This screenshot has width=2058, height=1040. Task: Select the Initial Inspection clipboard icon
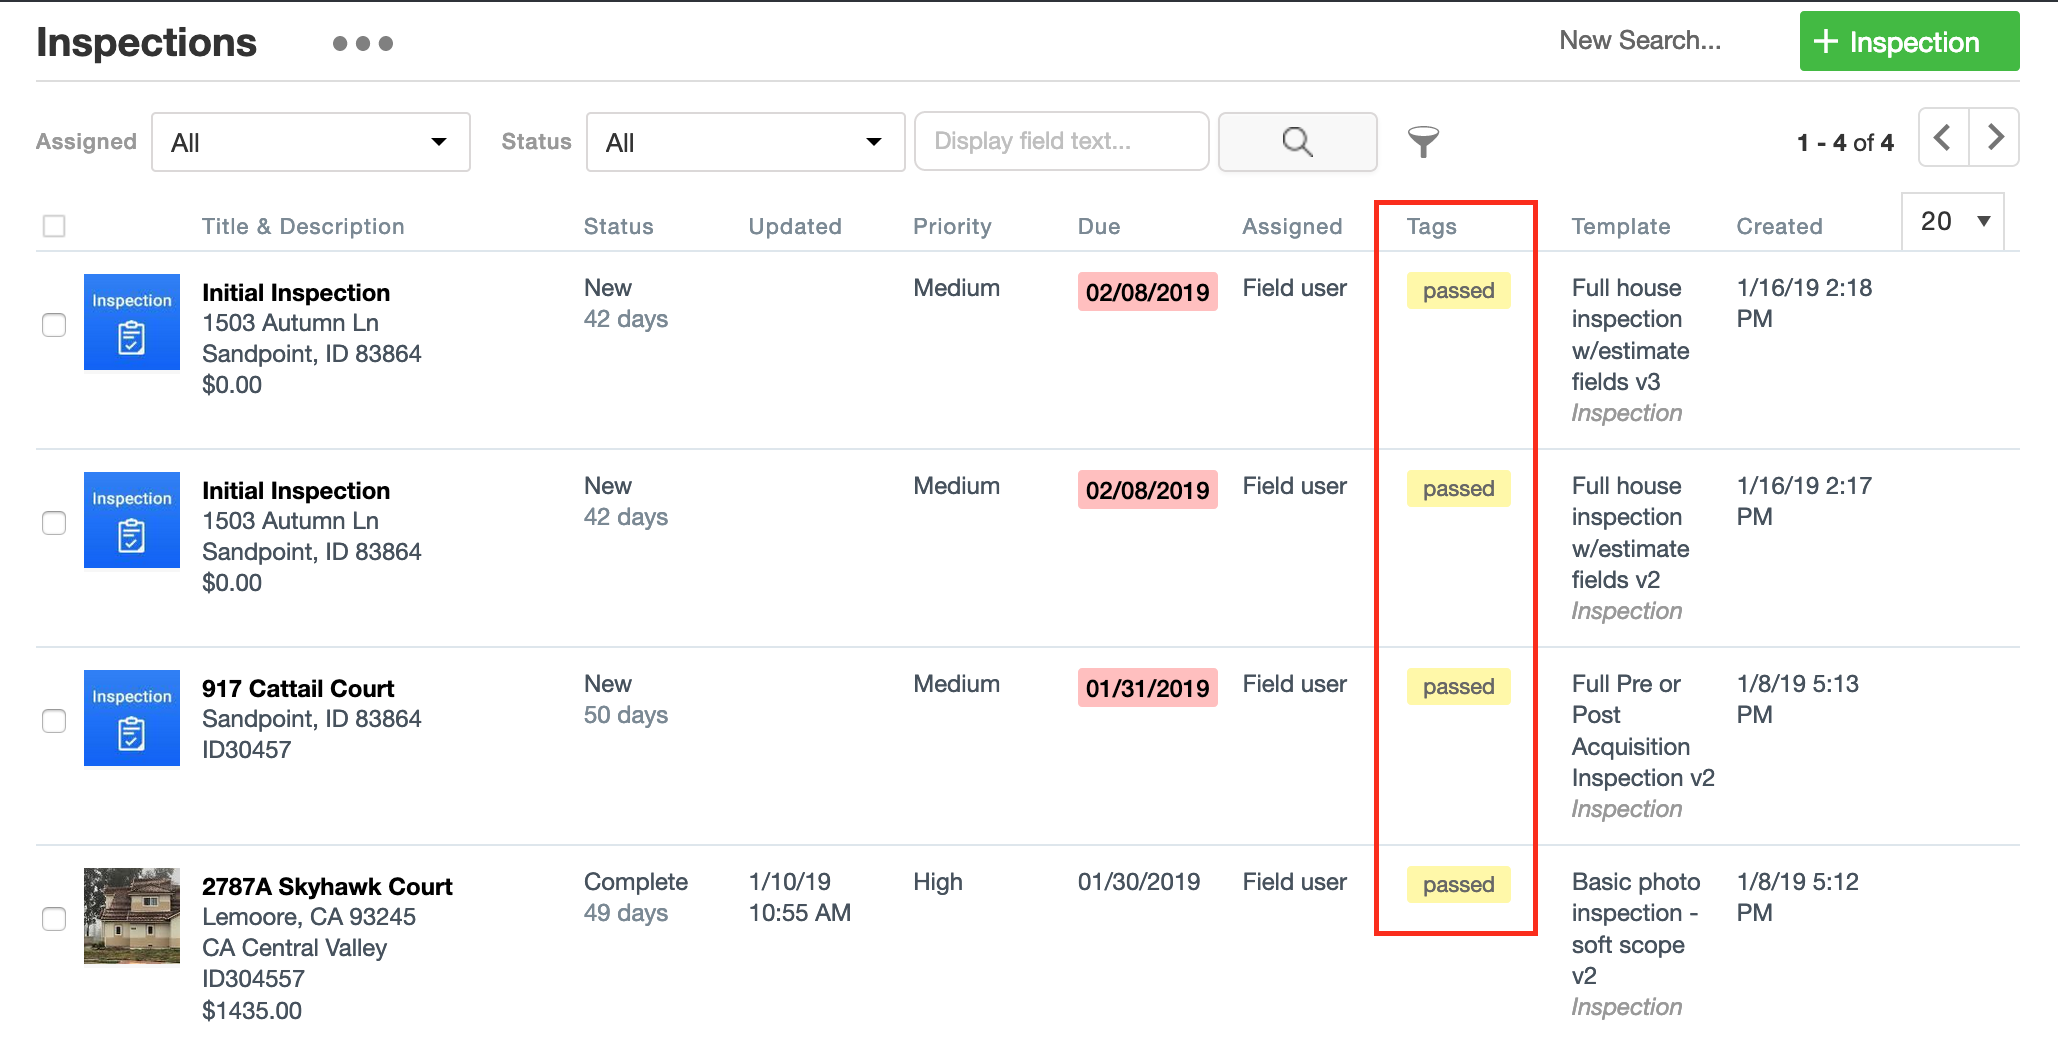pyautogui.click(x=131, y=322)
